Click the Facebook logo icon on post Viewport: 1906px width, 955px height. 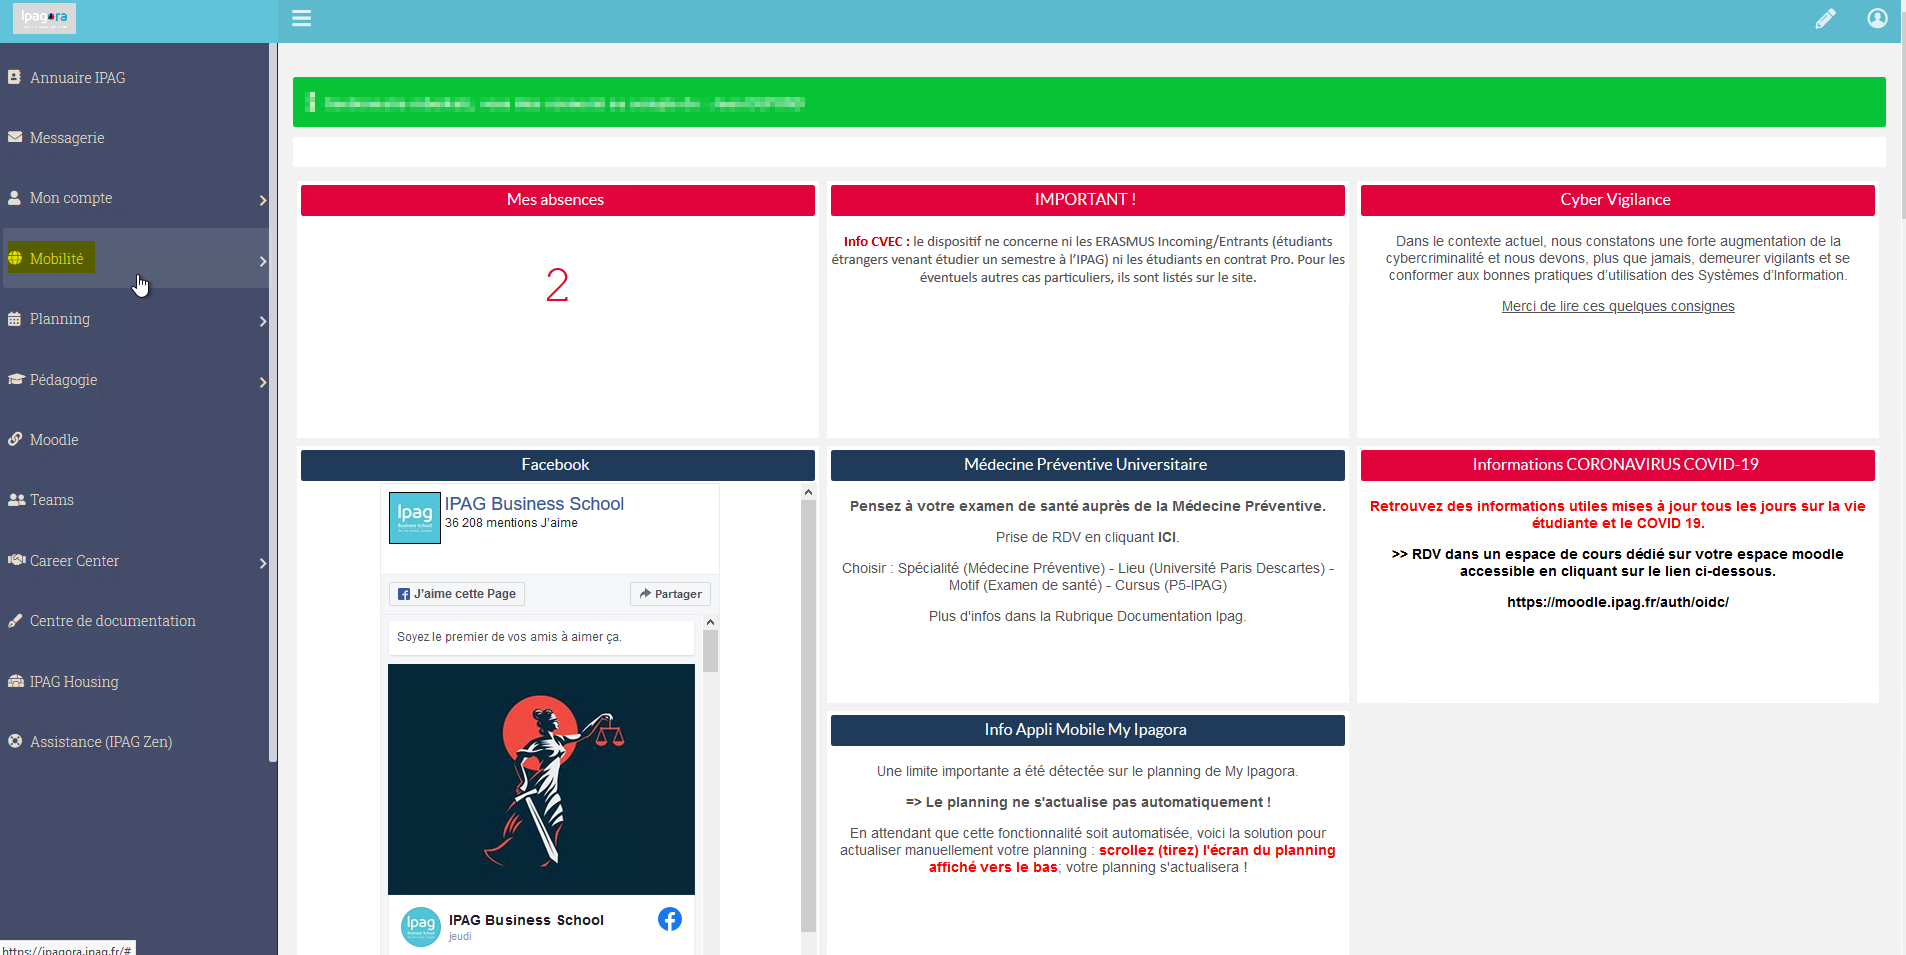[x=670, y=919]
